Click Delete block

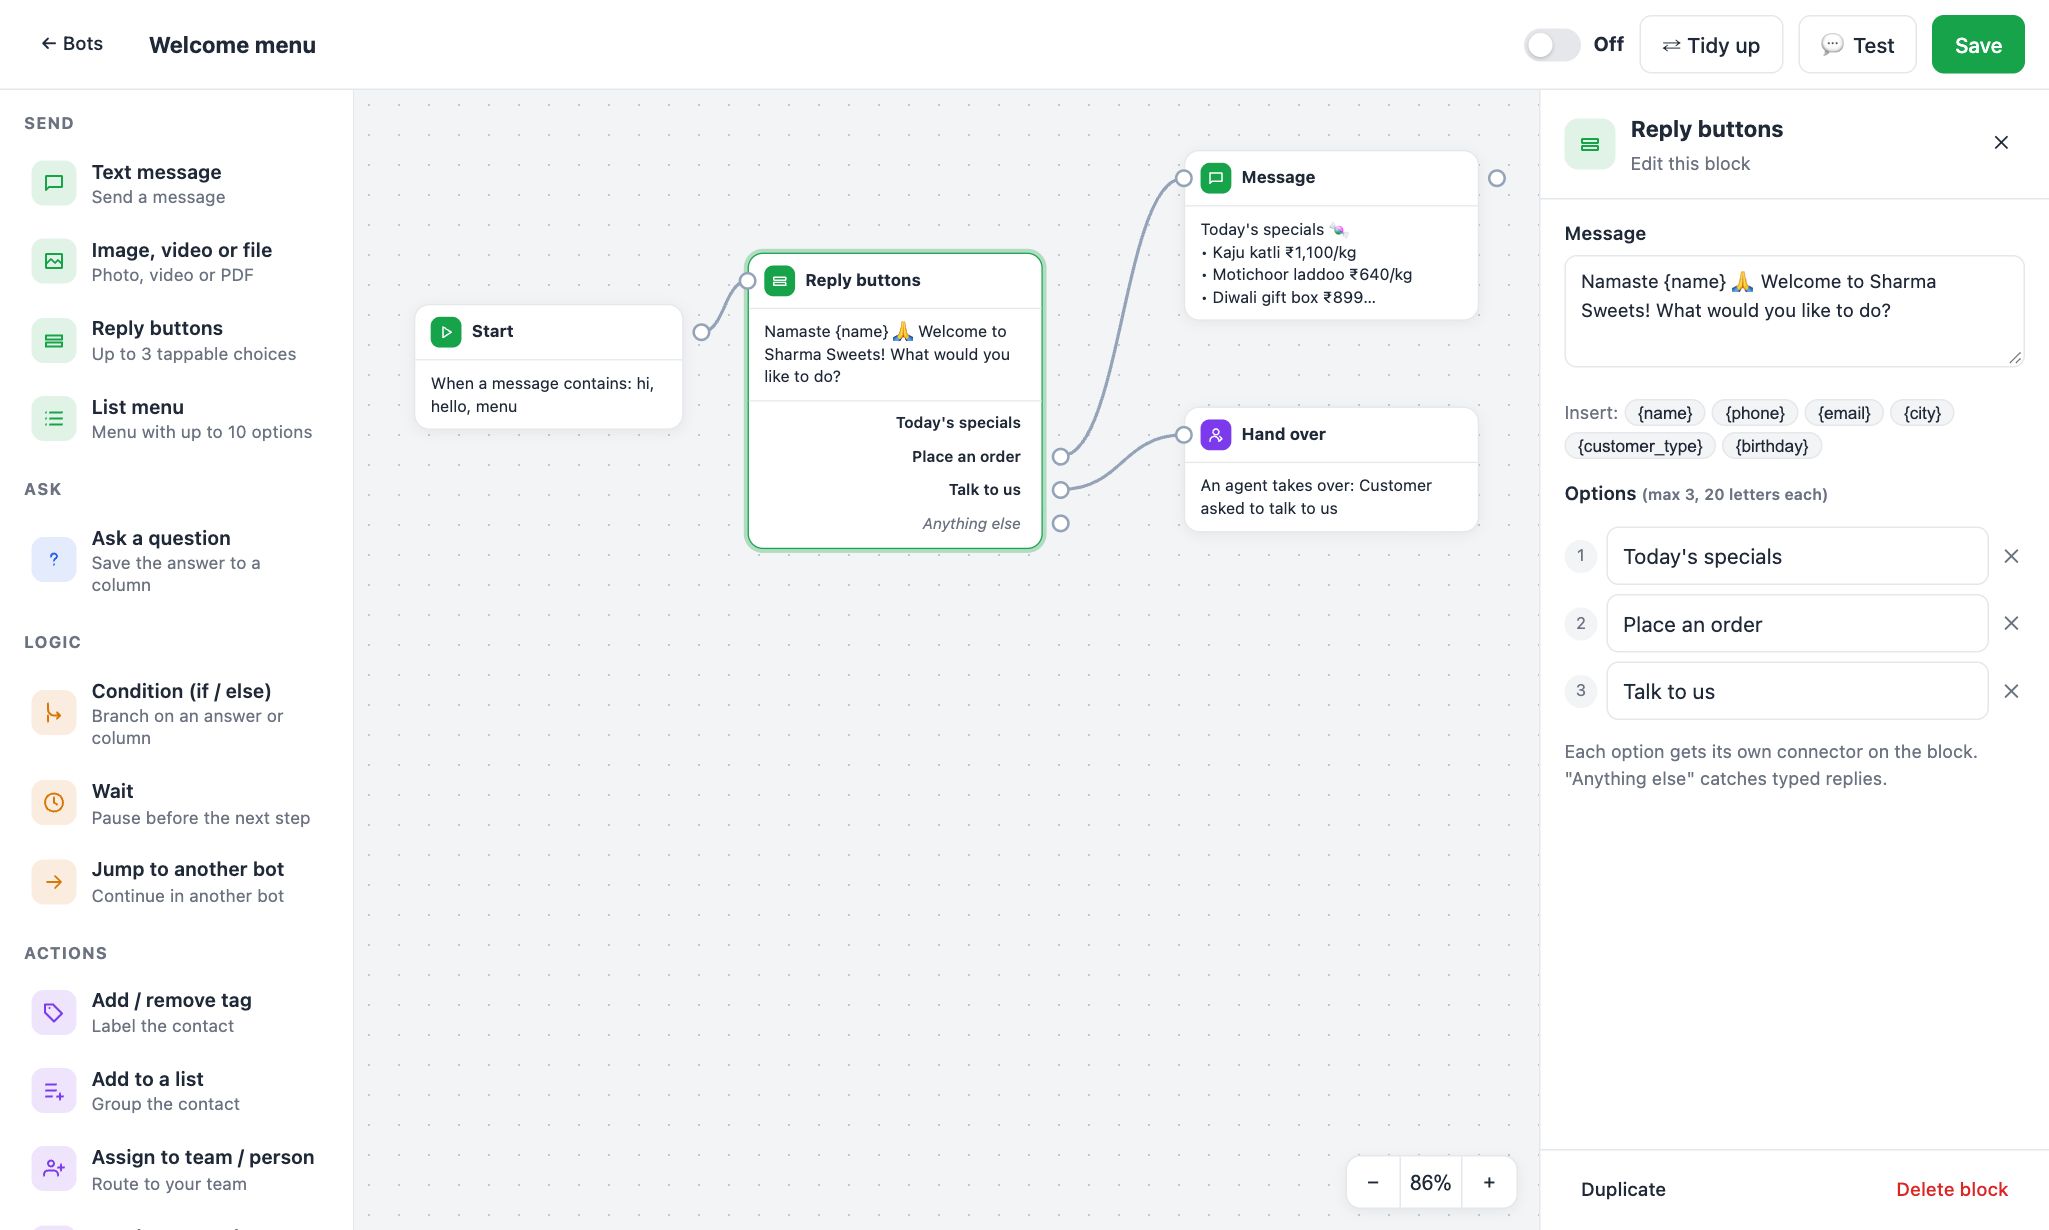click(1952, 1190)
